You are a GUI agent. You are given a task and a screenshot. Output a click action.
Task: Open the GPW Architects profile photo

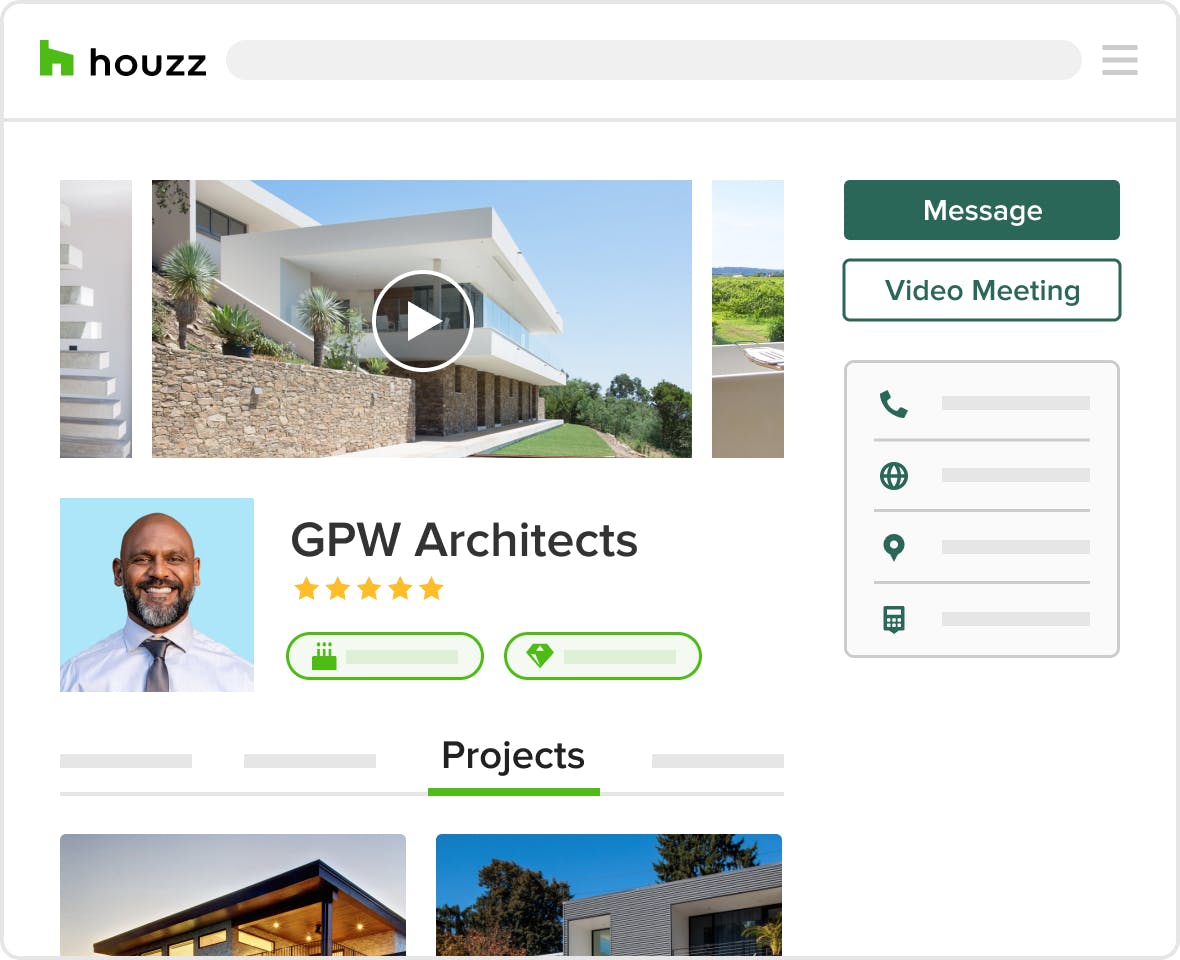[157, 594]
